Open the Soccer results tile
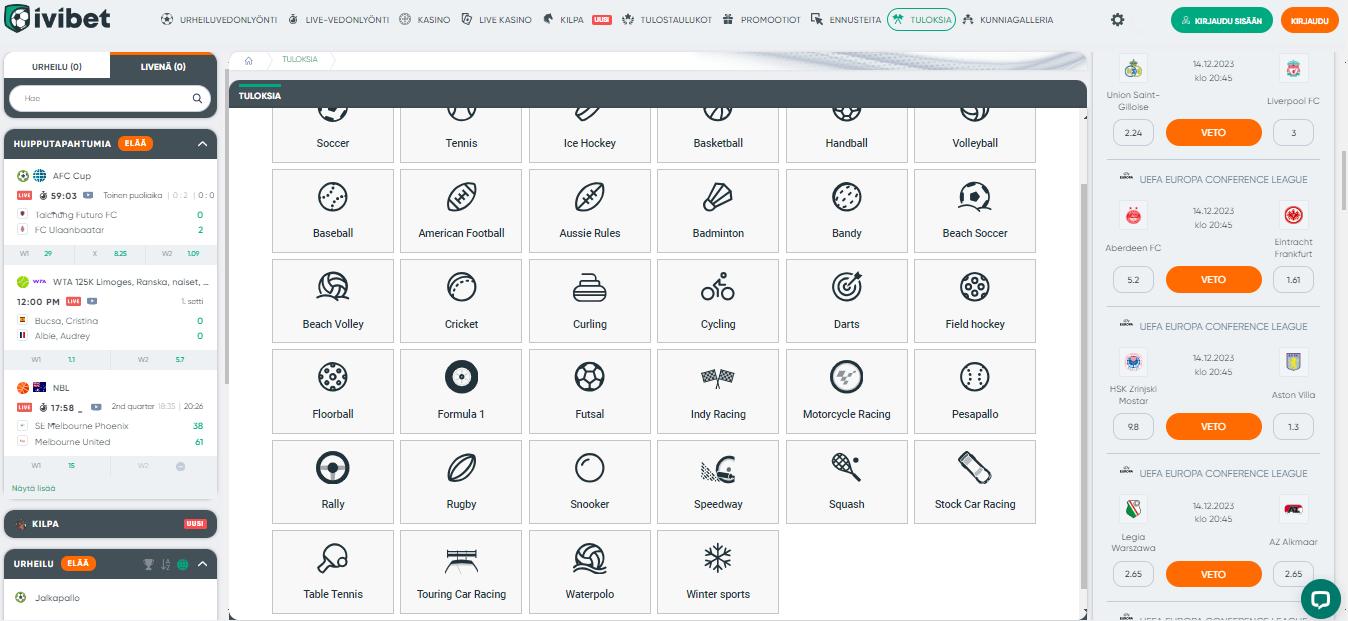The image size is (1348, 621). tap(333, 135)
